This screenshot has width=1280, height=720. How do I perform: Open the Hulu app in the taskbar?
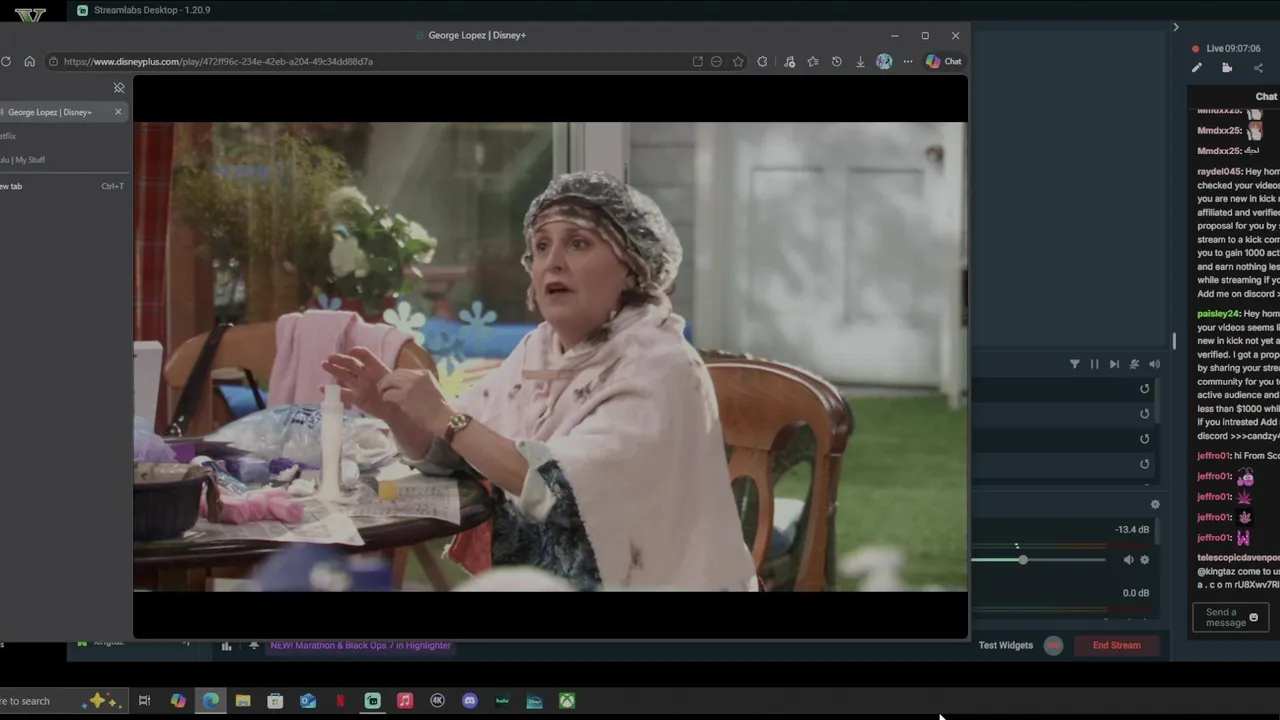click(502, 701)
